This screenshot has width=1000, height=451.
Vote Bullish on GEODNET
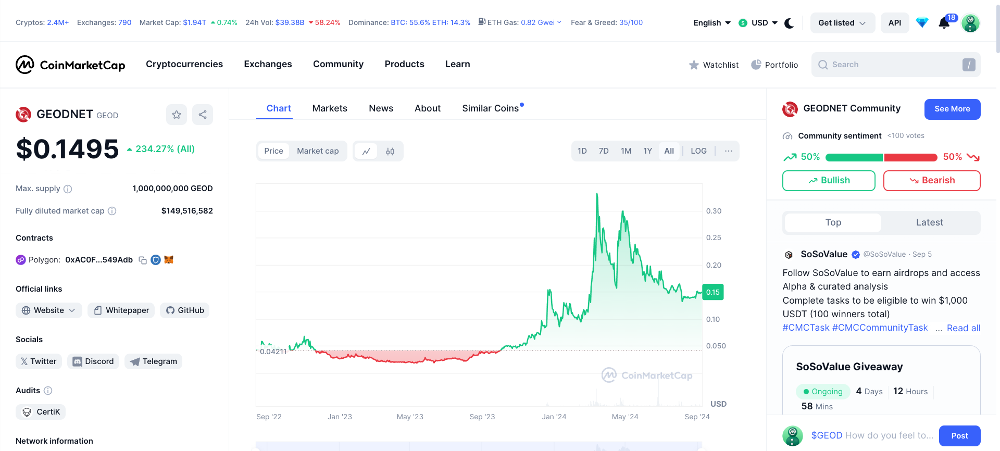pos(829,181)
